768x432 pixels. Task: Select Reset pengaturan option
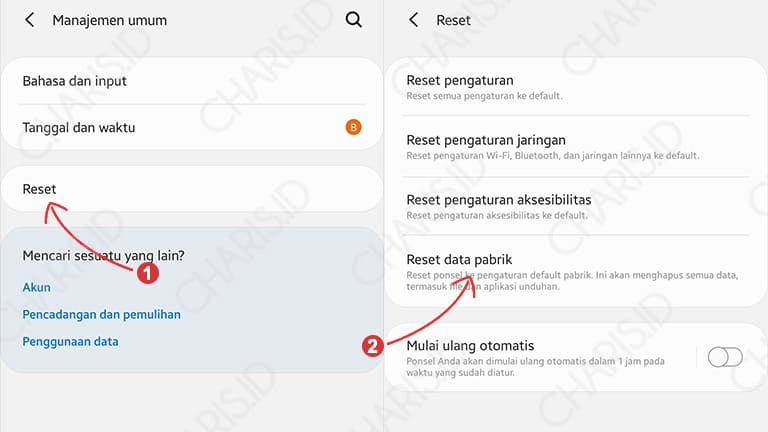point(576,87)
